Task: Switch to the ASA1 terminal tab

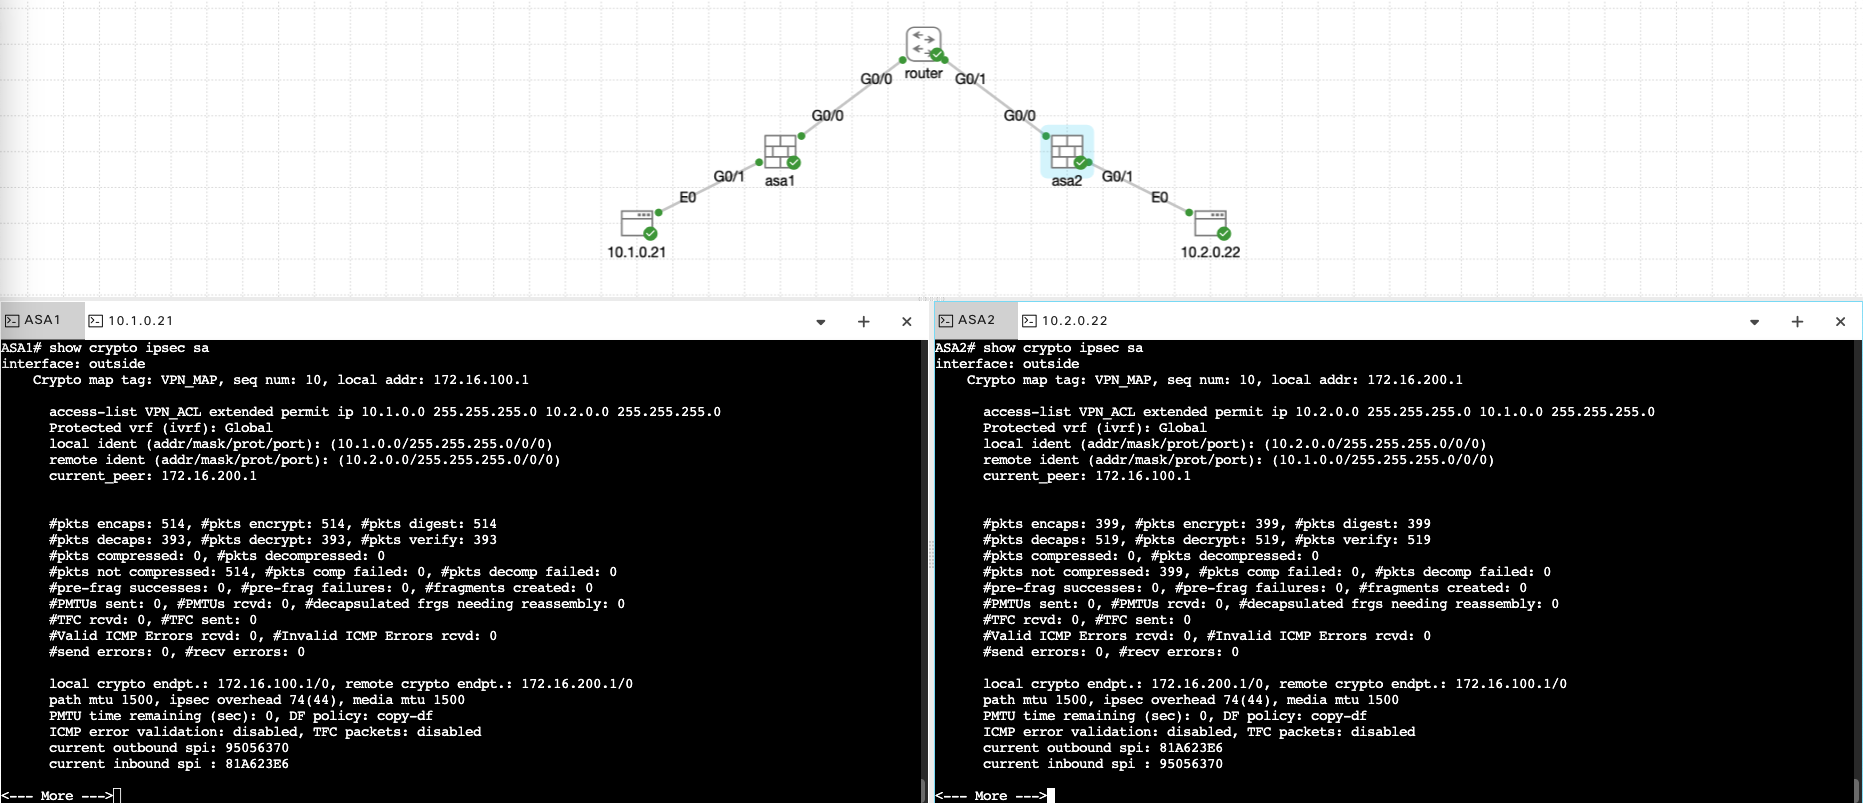Action: coord(42,320)
